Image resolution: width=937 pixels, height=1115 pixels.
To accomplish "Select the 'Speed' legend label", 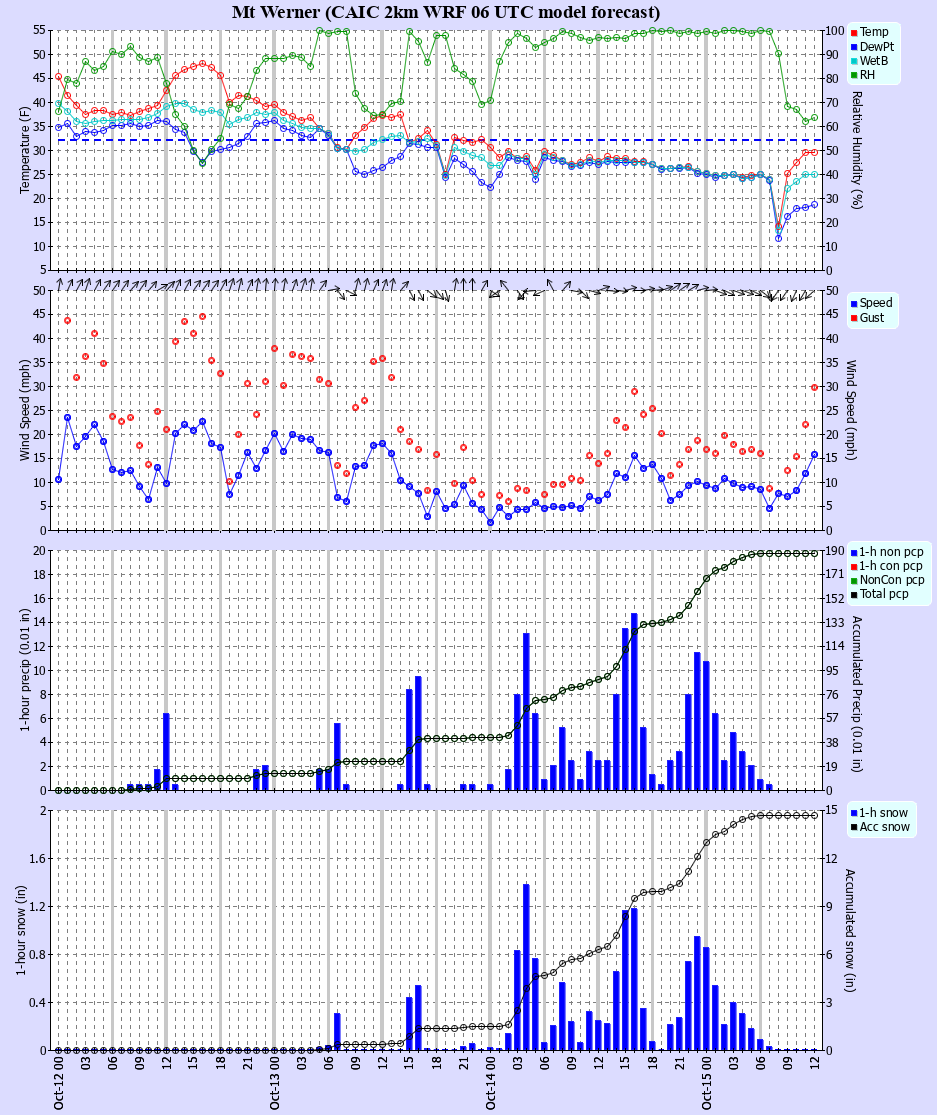I will point(876,303).
